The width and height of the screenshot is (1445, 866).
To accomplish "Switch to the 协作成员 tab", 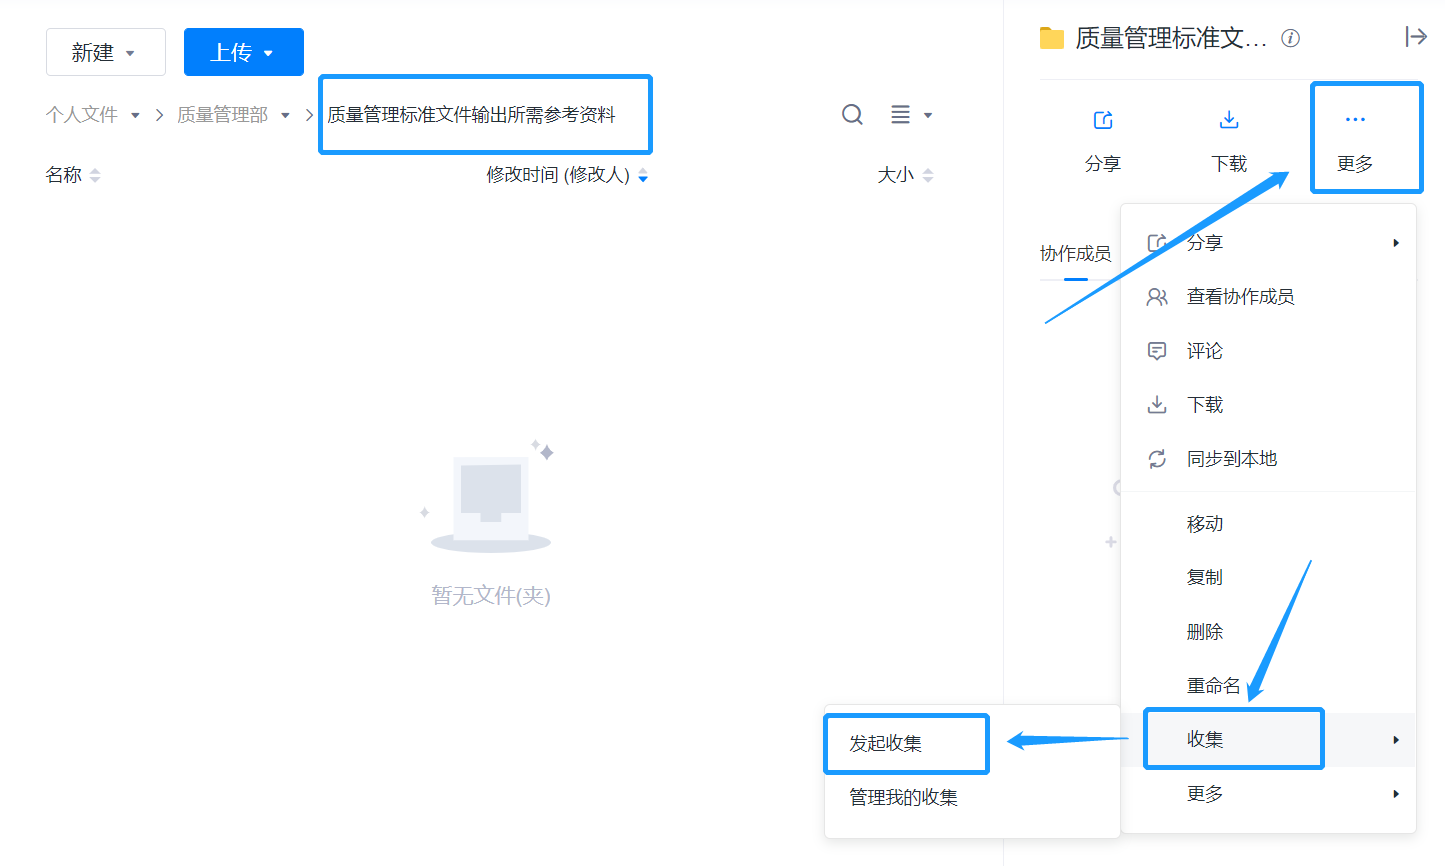I will point(1076,254).
